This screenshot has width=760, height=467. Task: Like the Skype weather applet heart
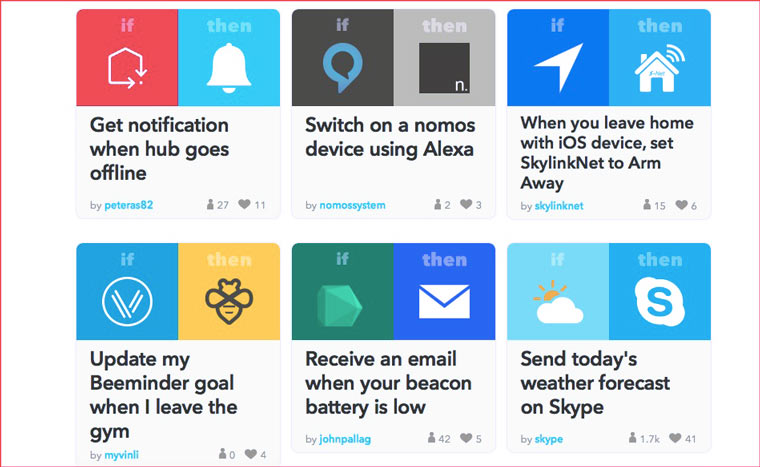point(675,438)
